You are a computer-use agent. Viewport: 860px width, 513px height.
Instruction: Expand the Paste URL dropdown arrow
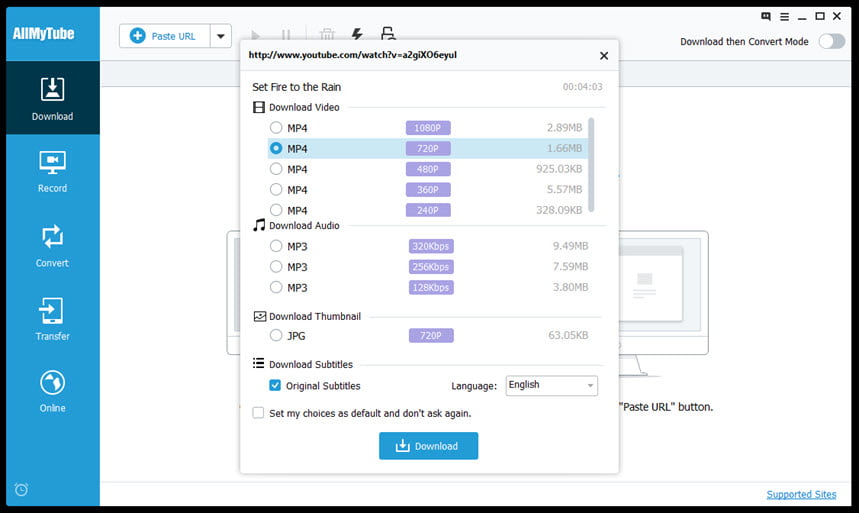(220, 36)
